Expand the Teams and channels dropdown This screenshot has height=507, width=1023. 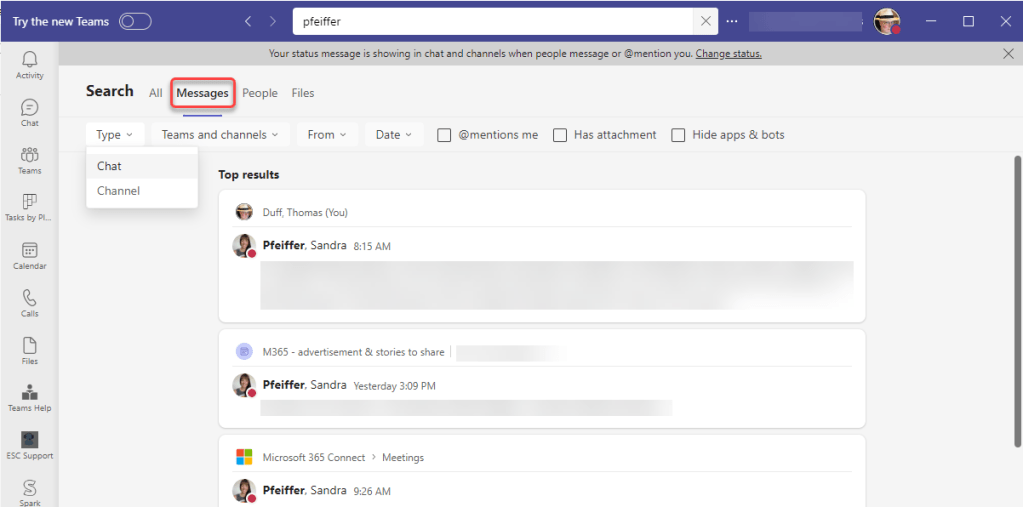coord(220,135)
